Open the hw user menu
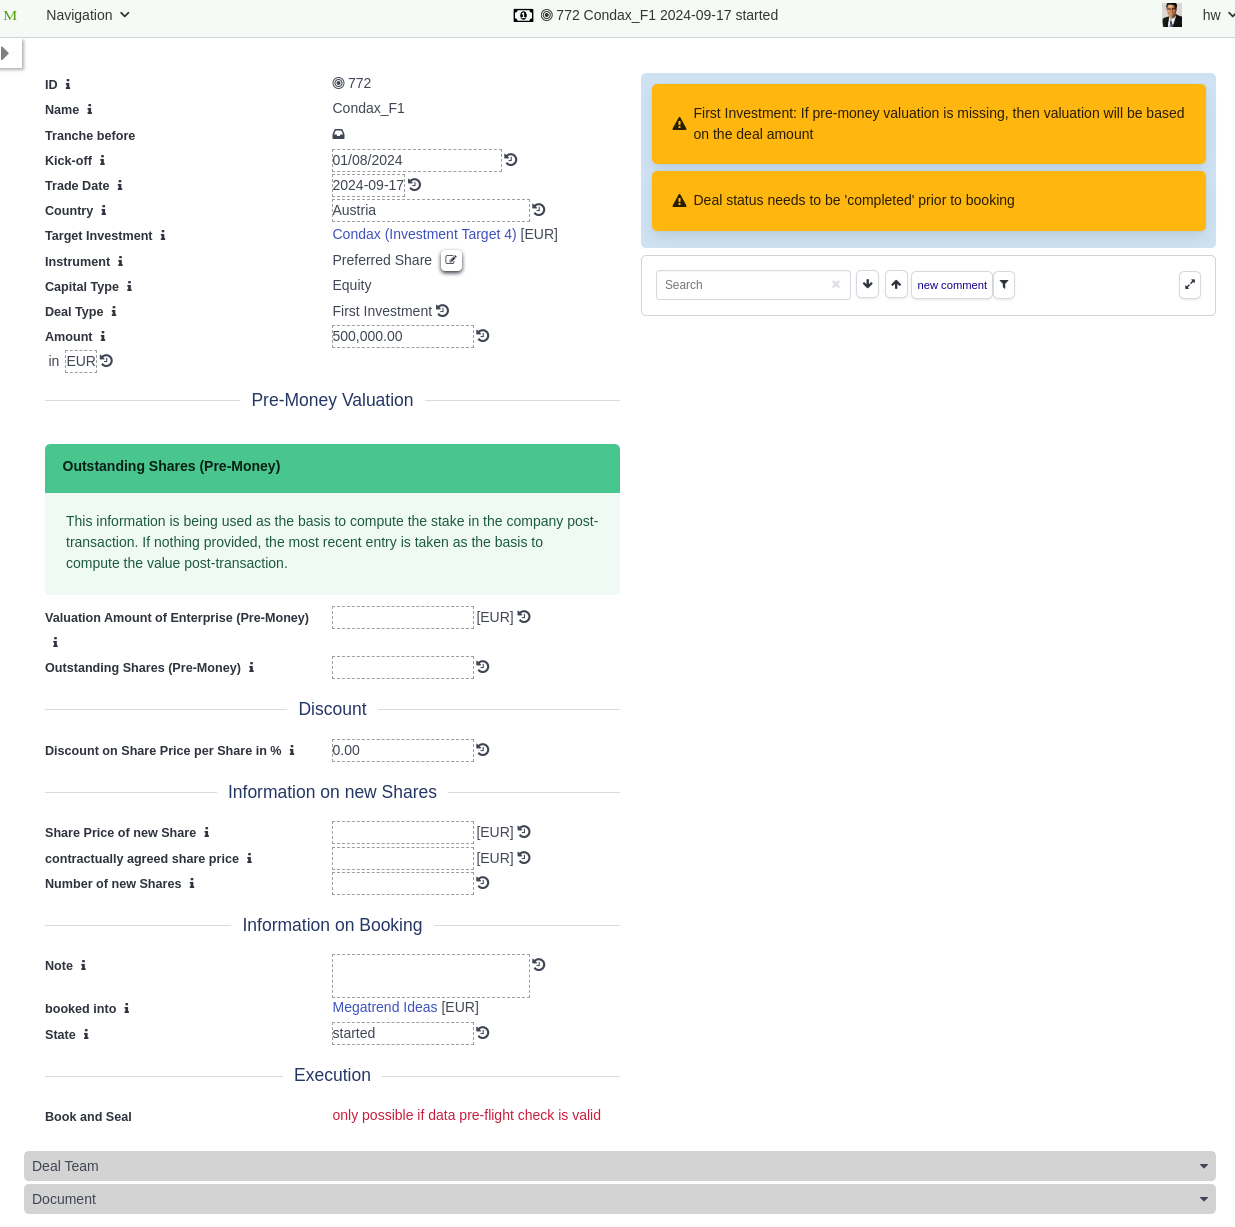 [1216, 15]
